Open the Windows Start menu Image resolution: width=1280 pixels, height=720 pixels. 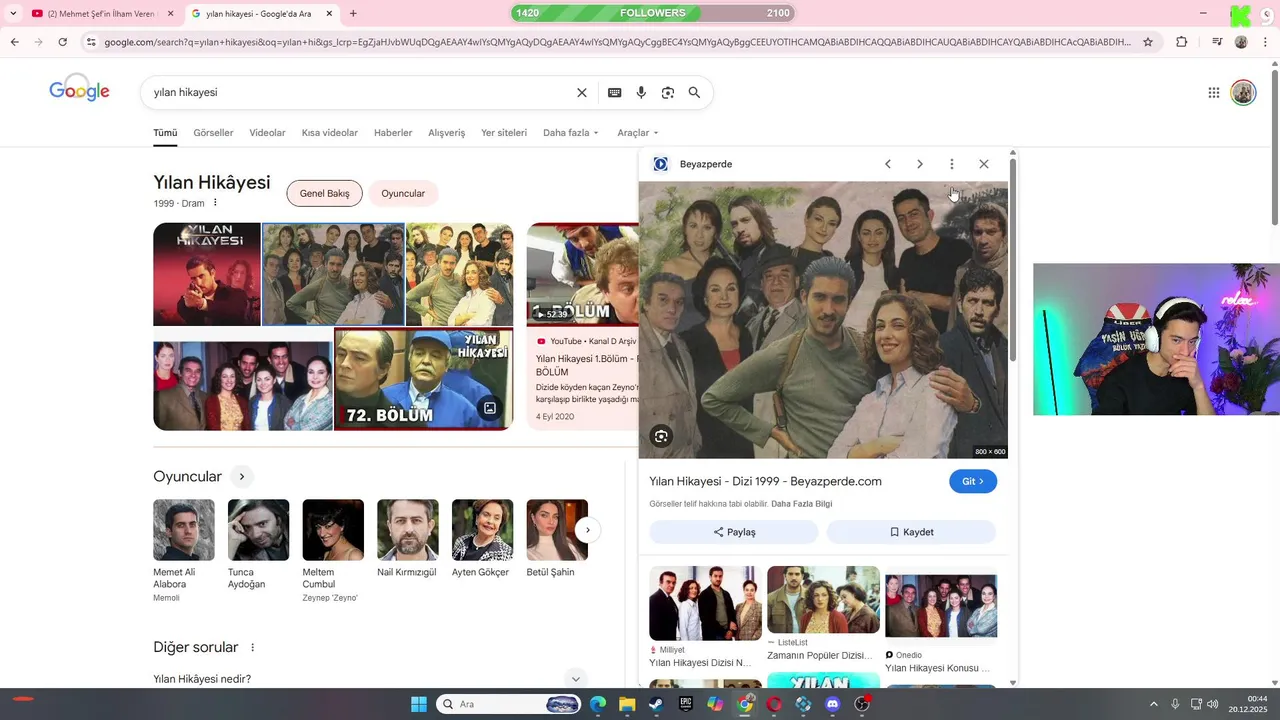click(419, 704)
